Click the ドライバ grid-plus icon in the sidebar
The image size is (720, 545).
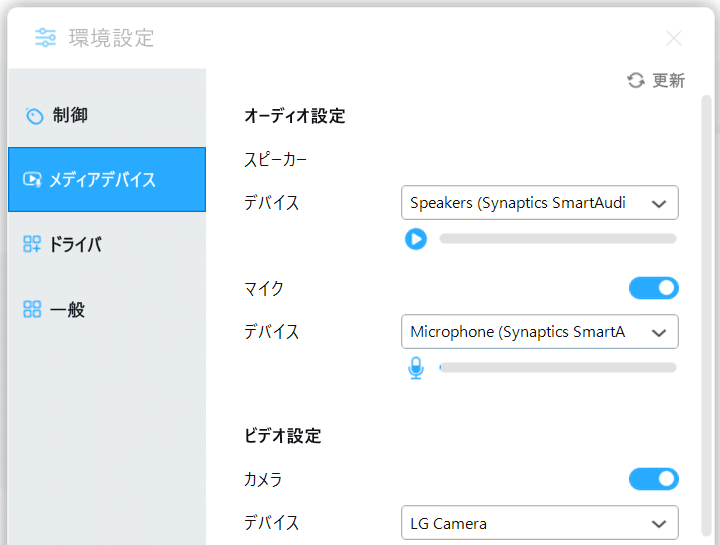tap(32, 244)
